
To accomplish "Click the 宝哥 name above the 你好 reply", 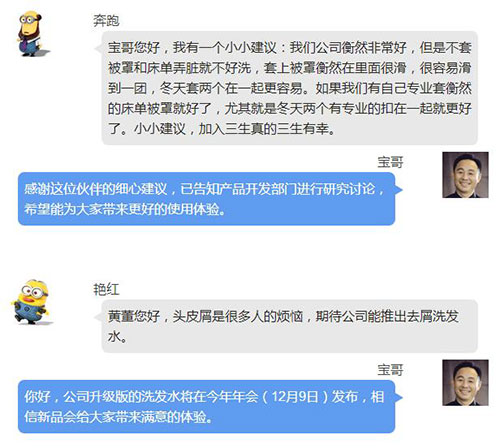I will [x=390, y=370].
